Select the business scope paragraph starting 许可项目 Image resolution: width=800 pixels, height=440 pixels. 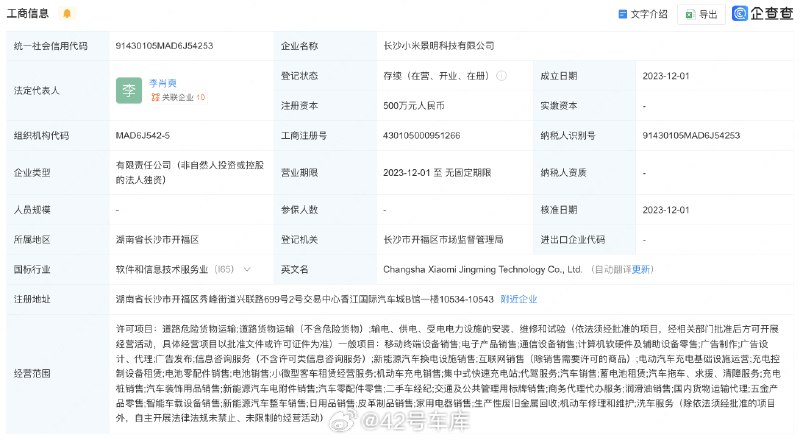pos(448,374)
